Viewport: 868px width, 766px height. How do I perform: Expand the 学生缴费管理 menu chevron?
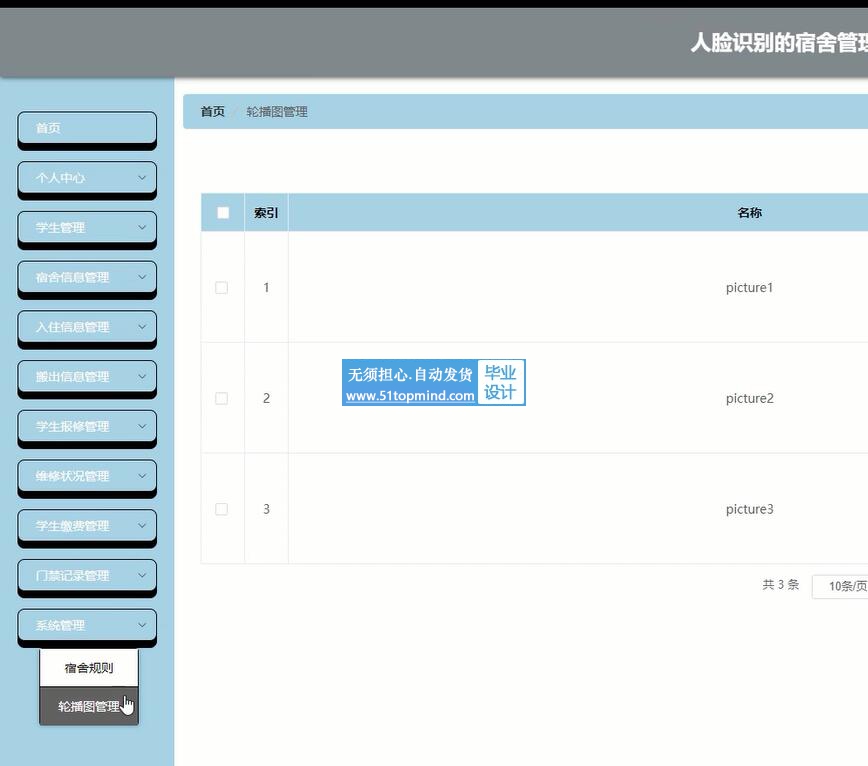click(x=142, y=526)
